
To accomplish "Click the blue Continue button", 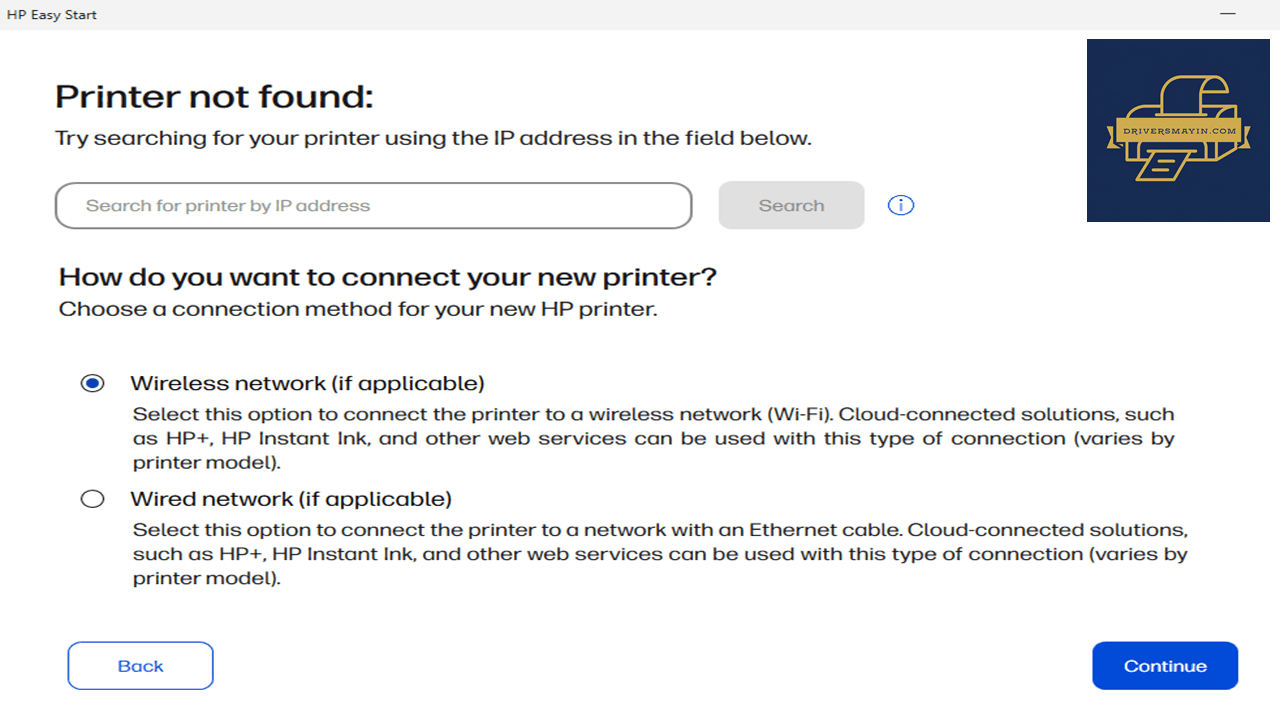I will [x=1165, y=666].
